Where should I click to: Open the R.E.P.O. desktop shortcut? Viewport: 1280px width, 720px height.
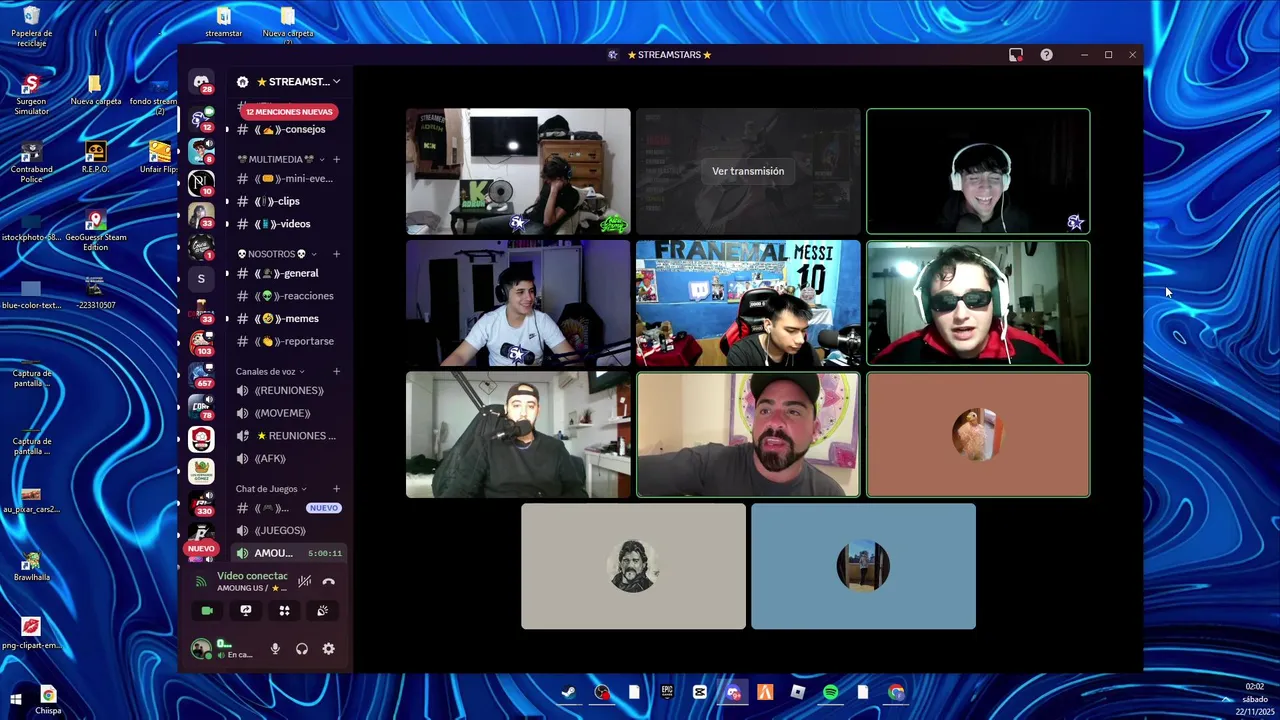[x=95, y=157]
